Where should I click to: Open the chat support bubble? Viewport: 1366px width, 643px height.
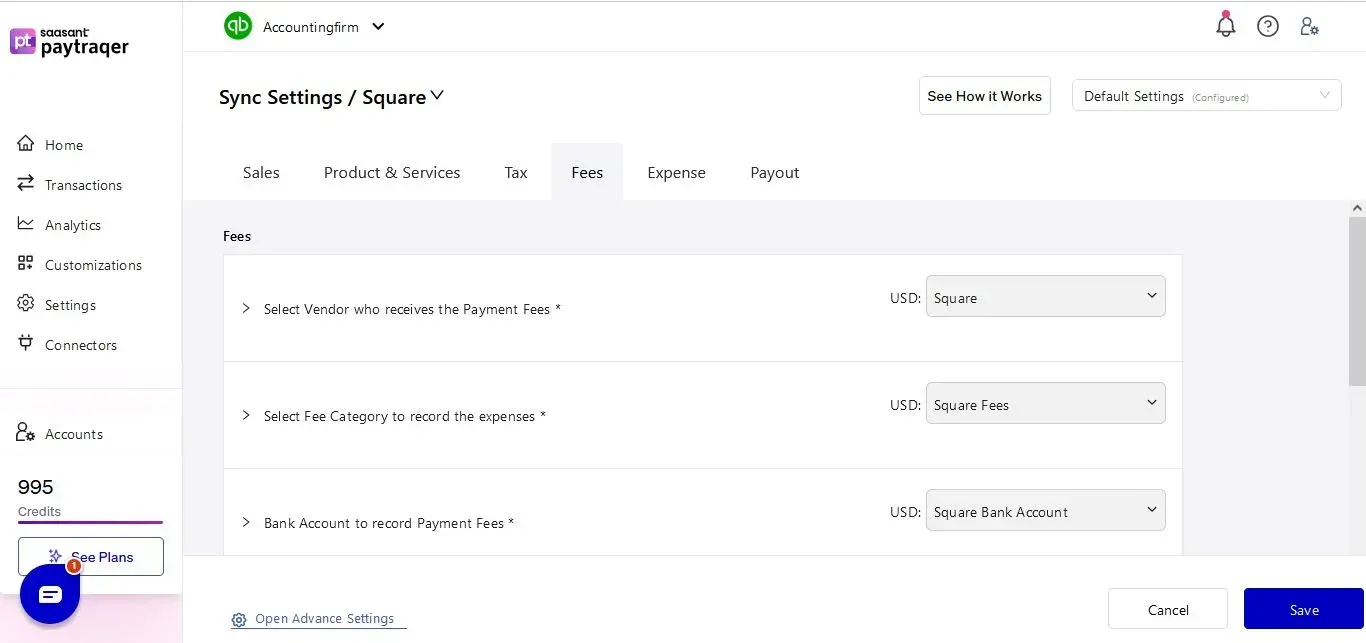coord(50,594)
